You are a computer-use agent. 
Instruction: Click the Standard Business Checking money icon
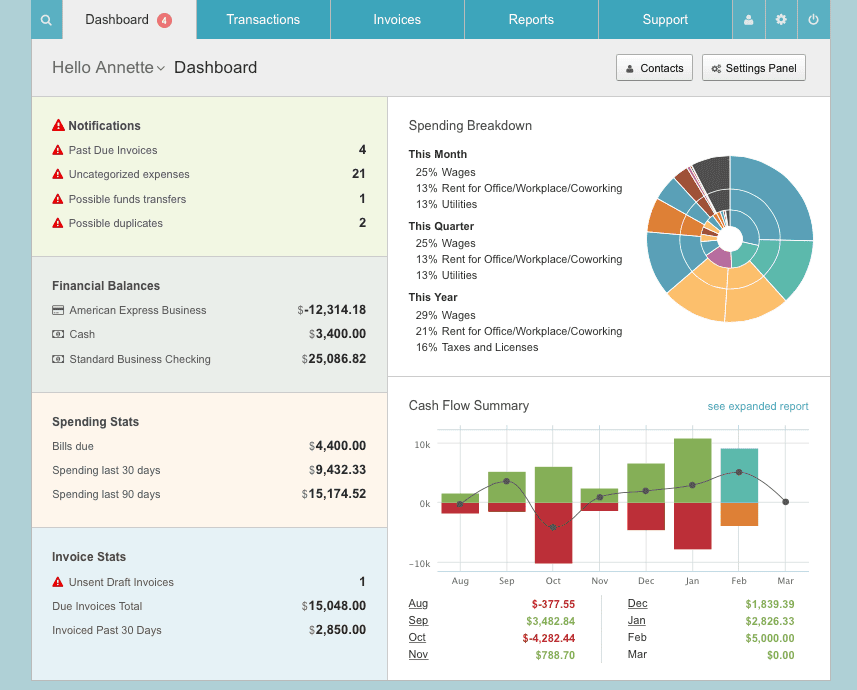(x=58, y=359)
